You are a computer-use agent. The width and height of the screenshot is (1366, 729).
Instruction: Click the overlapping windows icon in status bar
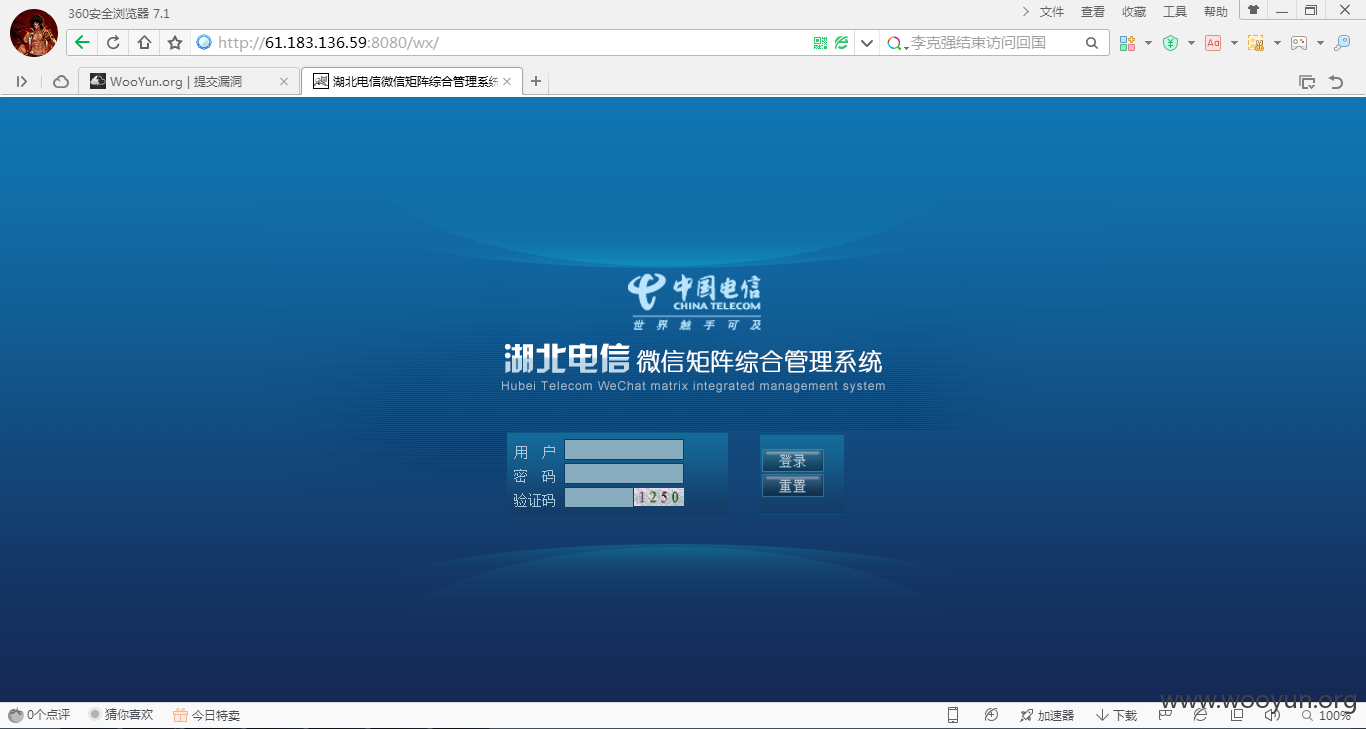tap(1237, 715)
